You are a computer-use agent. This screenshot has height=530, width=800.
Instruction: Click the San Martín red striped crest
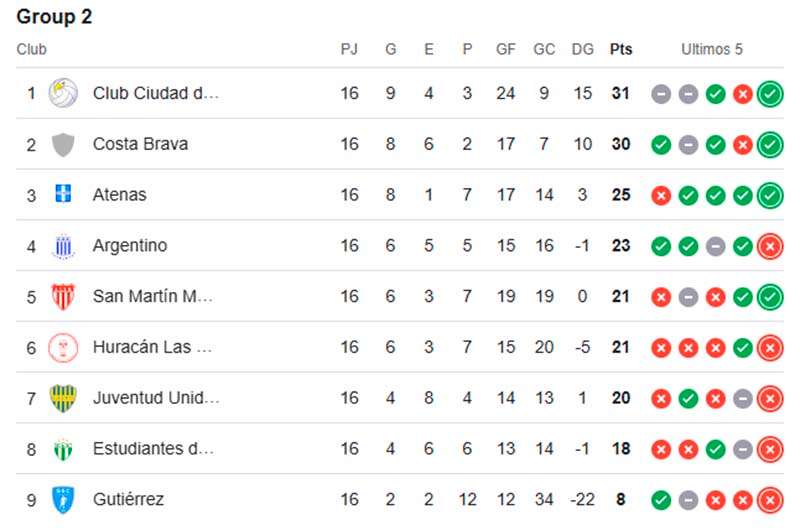(x=63, y=296)
